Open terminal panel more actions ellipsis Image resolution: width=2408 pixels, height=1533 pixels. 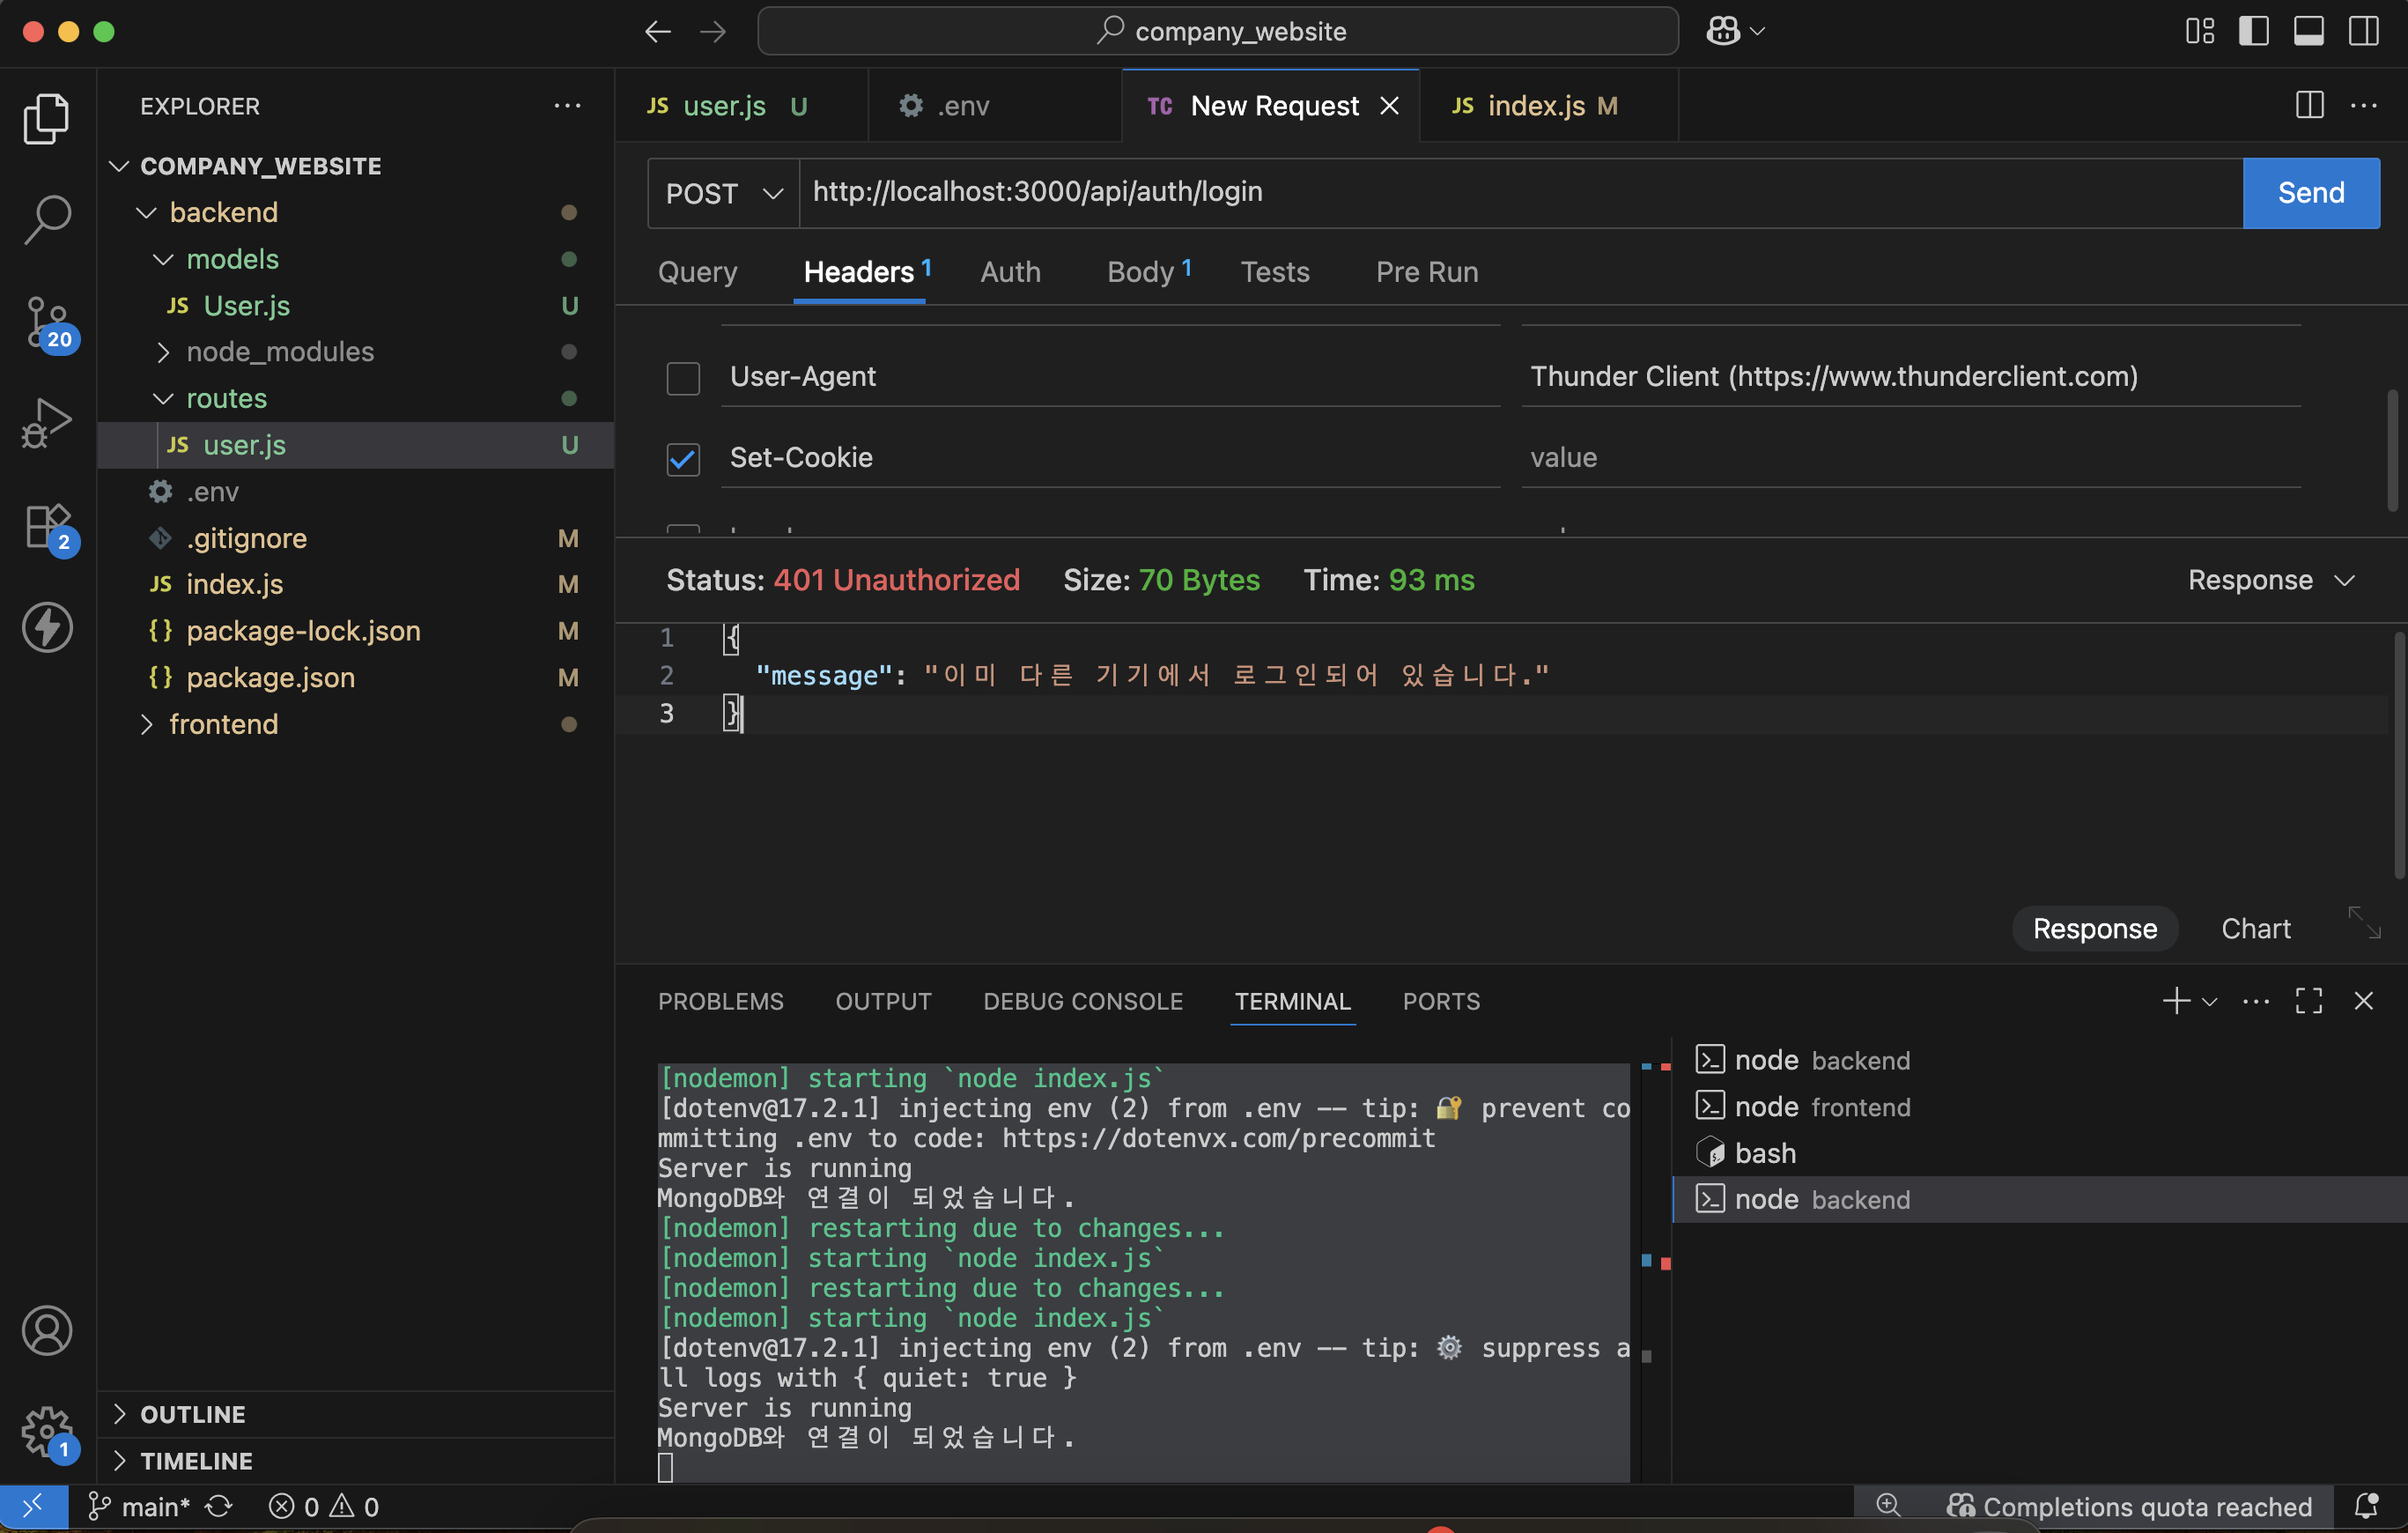(2256, 1001)
